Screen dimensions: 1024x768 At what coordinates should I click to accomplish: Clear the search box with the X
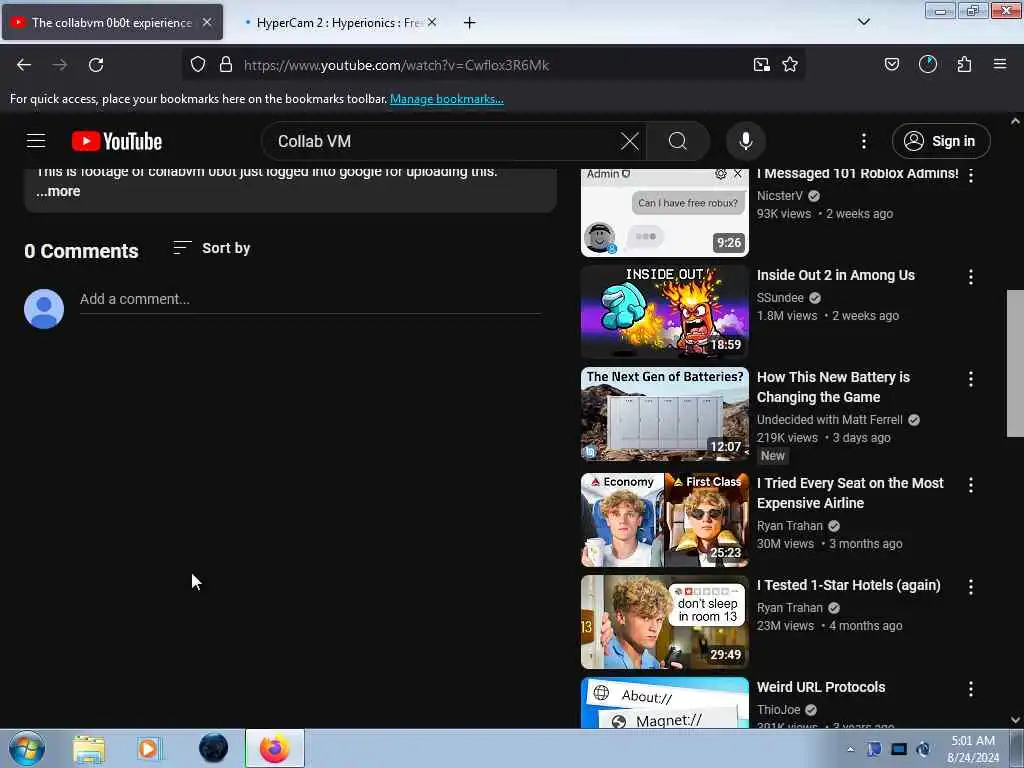coord(630,141)
